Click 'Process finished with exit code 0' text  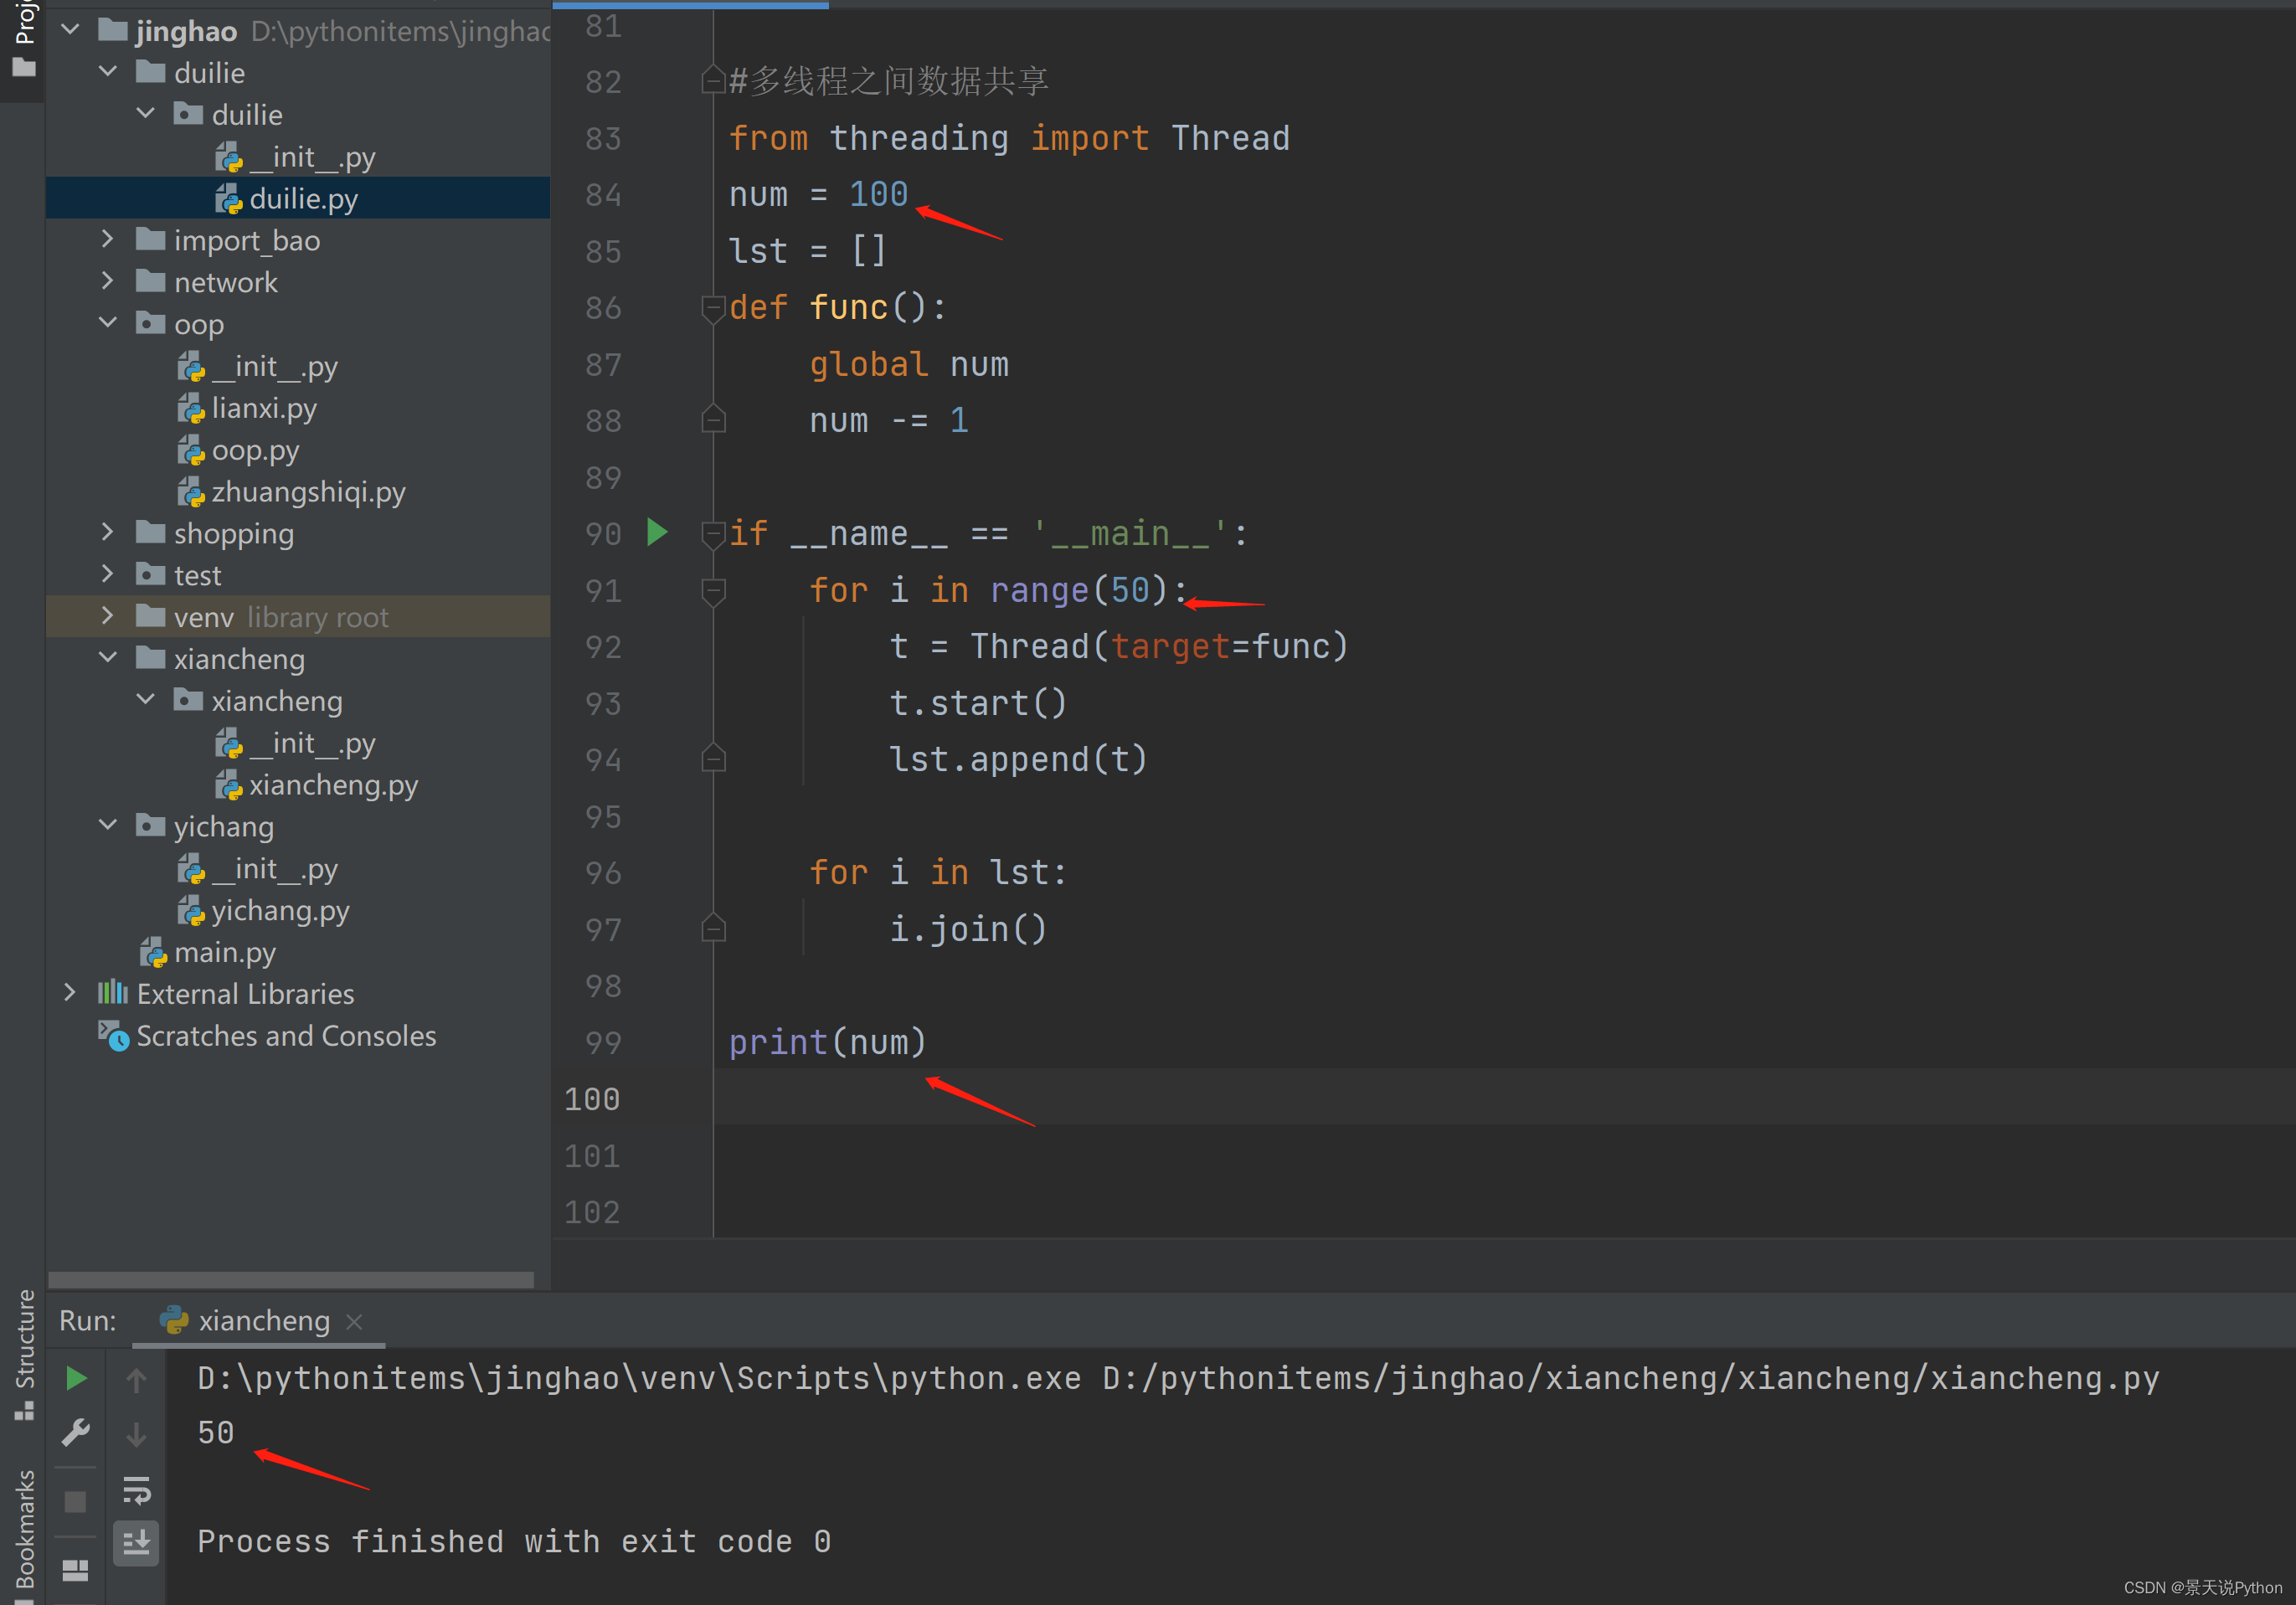point(513,1541)
